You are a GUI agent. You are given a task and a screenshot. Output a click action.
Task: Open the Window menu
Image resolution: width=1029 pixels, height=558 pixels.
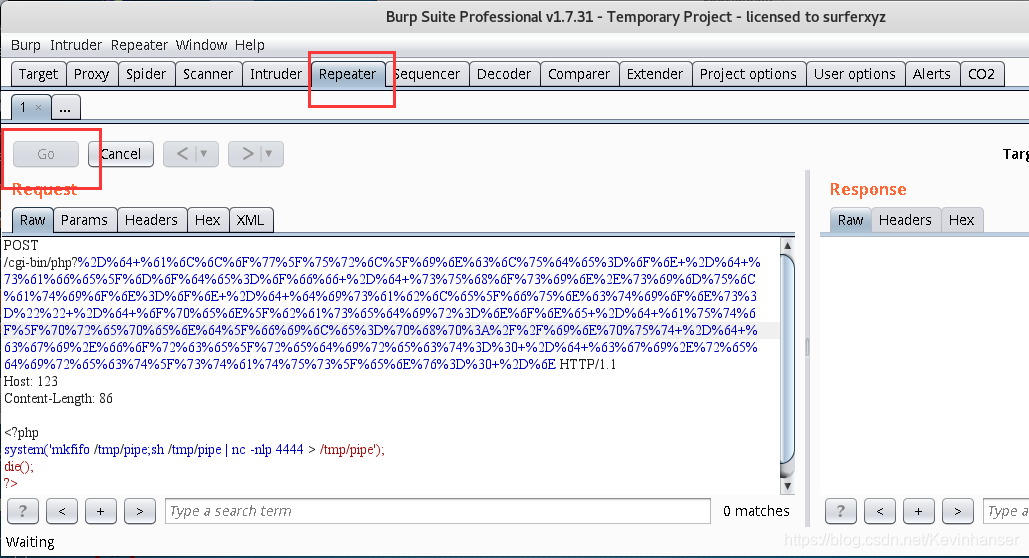[201, 45]
